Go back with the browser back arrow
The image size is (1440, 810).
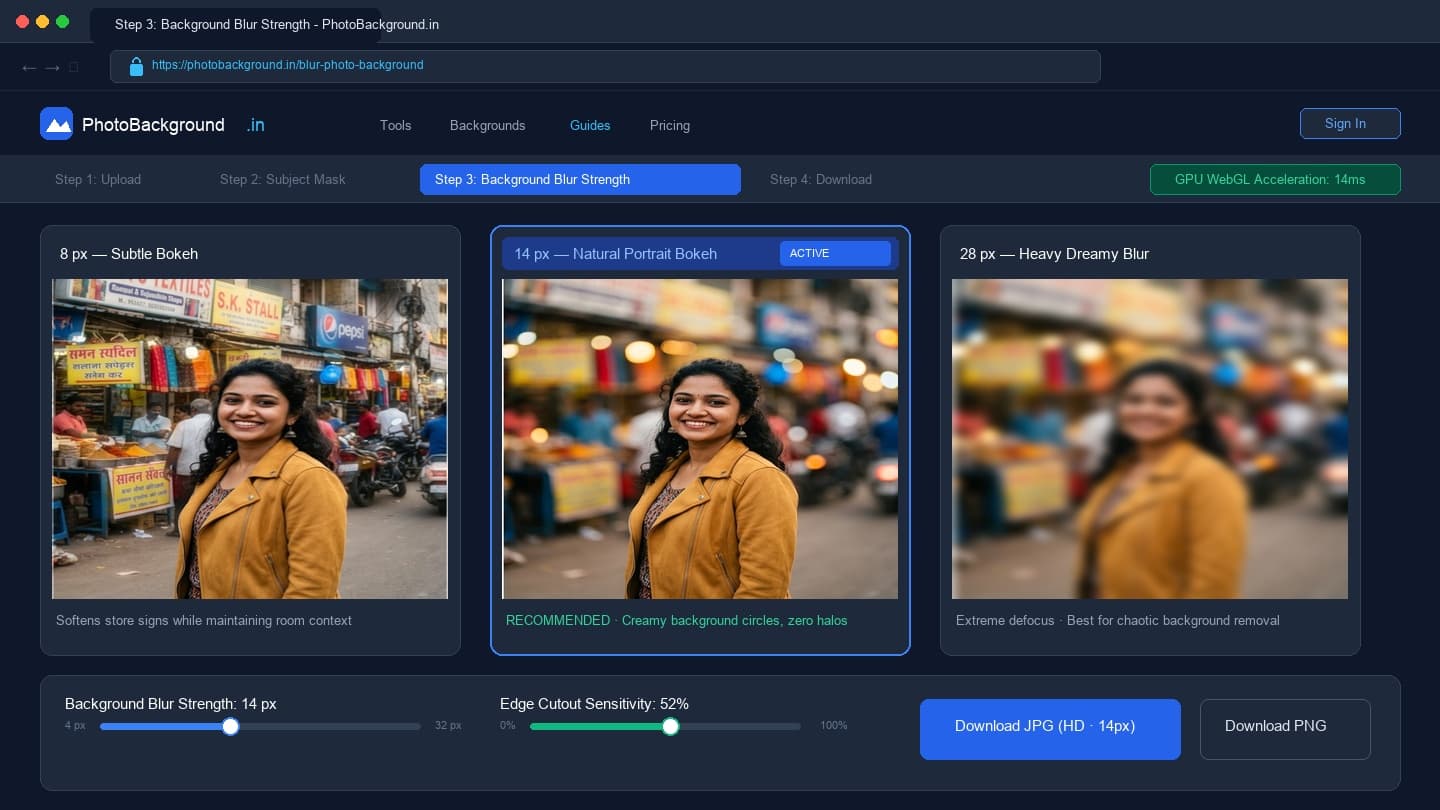tap(29, 67)
